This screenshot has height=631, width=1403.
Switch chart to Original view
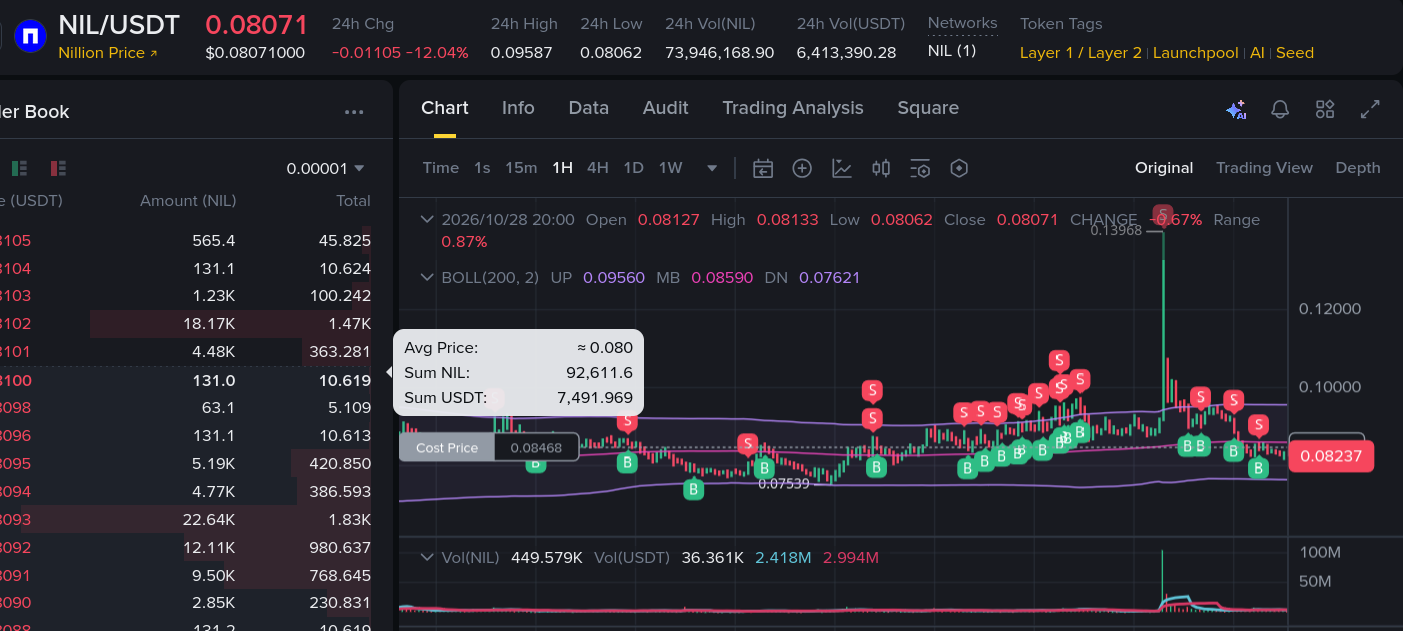(1164, 168)
